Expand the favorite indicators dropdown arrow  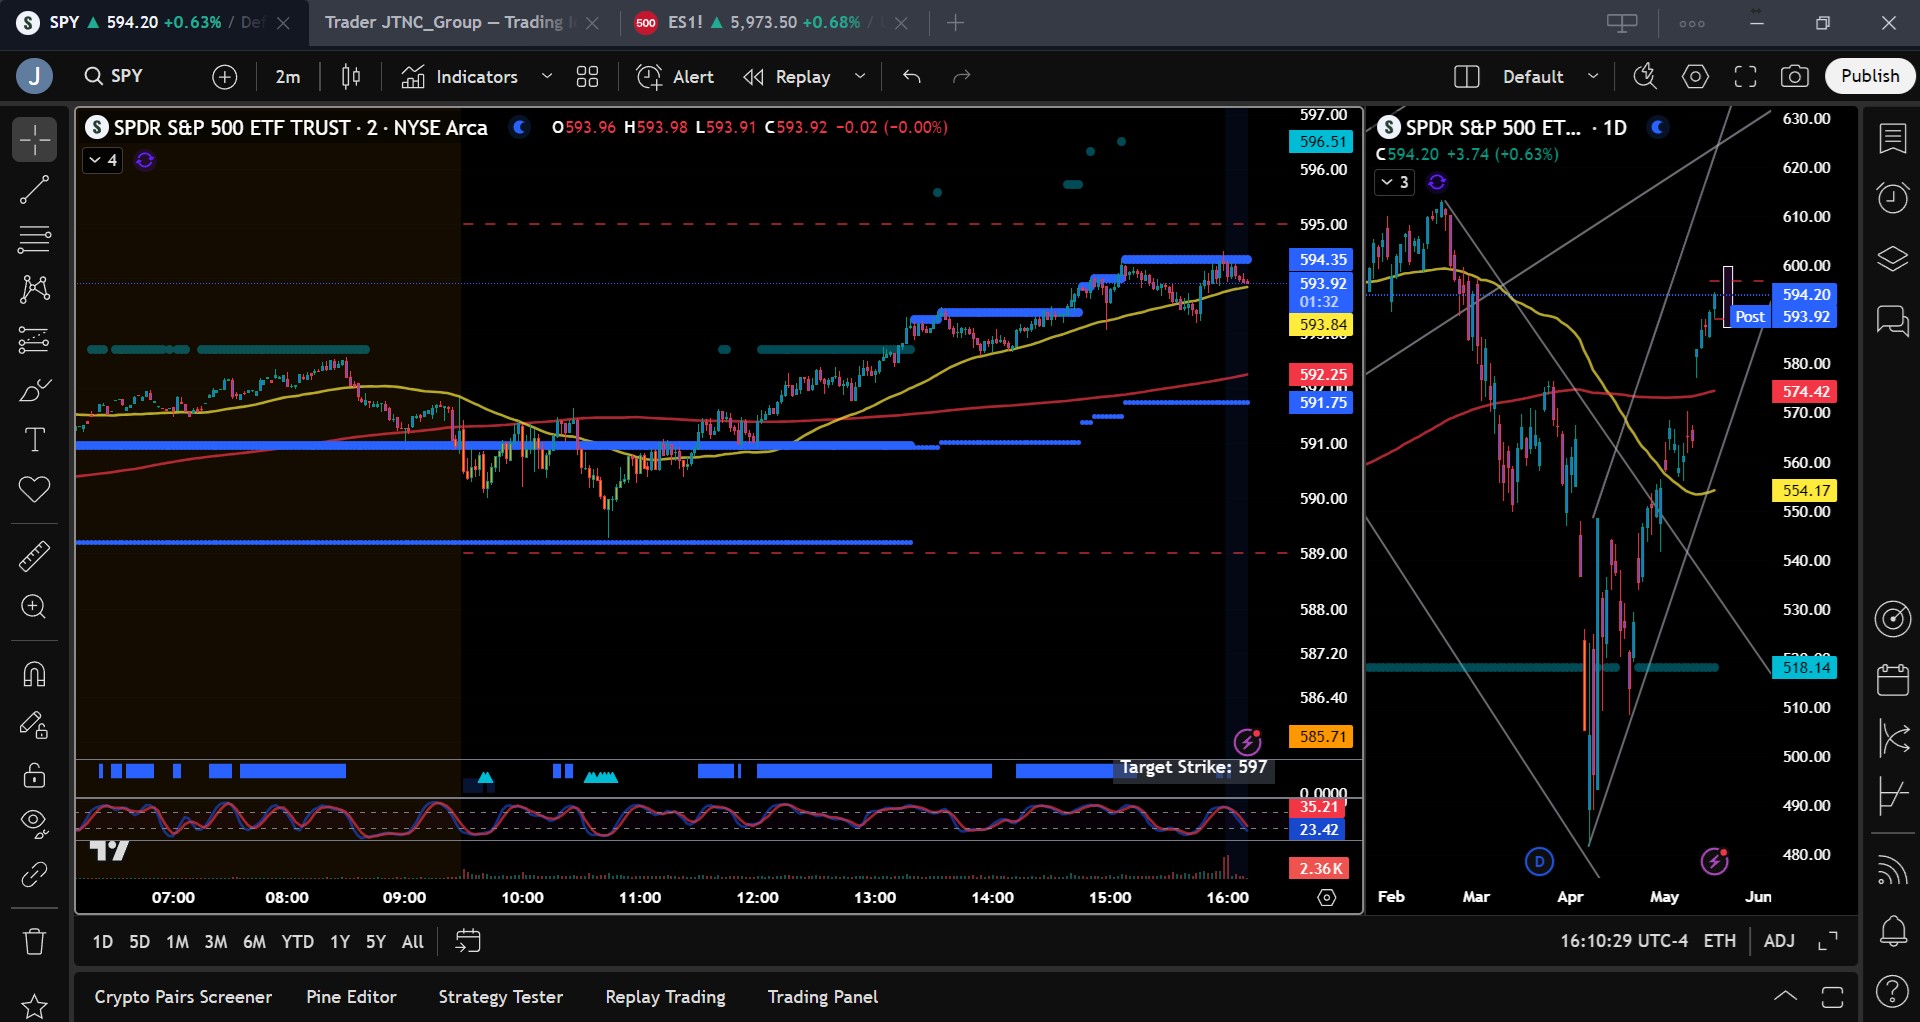[547, 77]
